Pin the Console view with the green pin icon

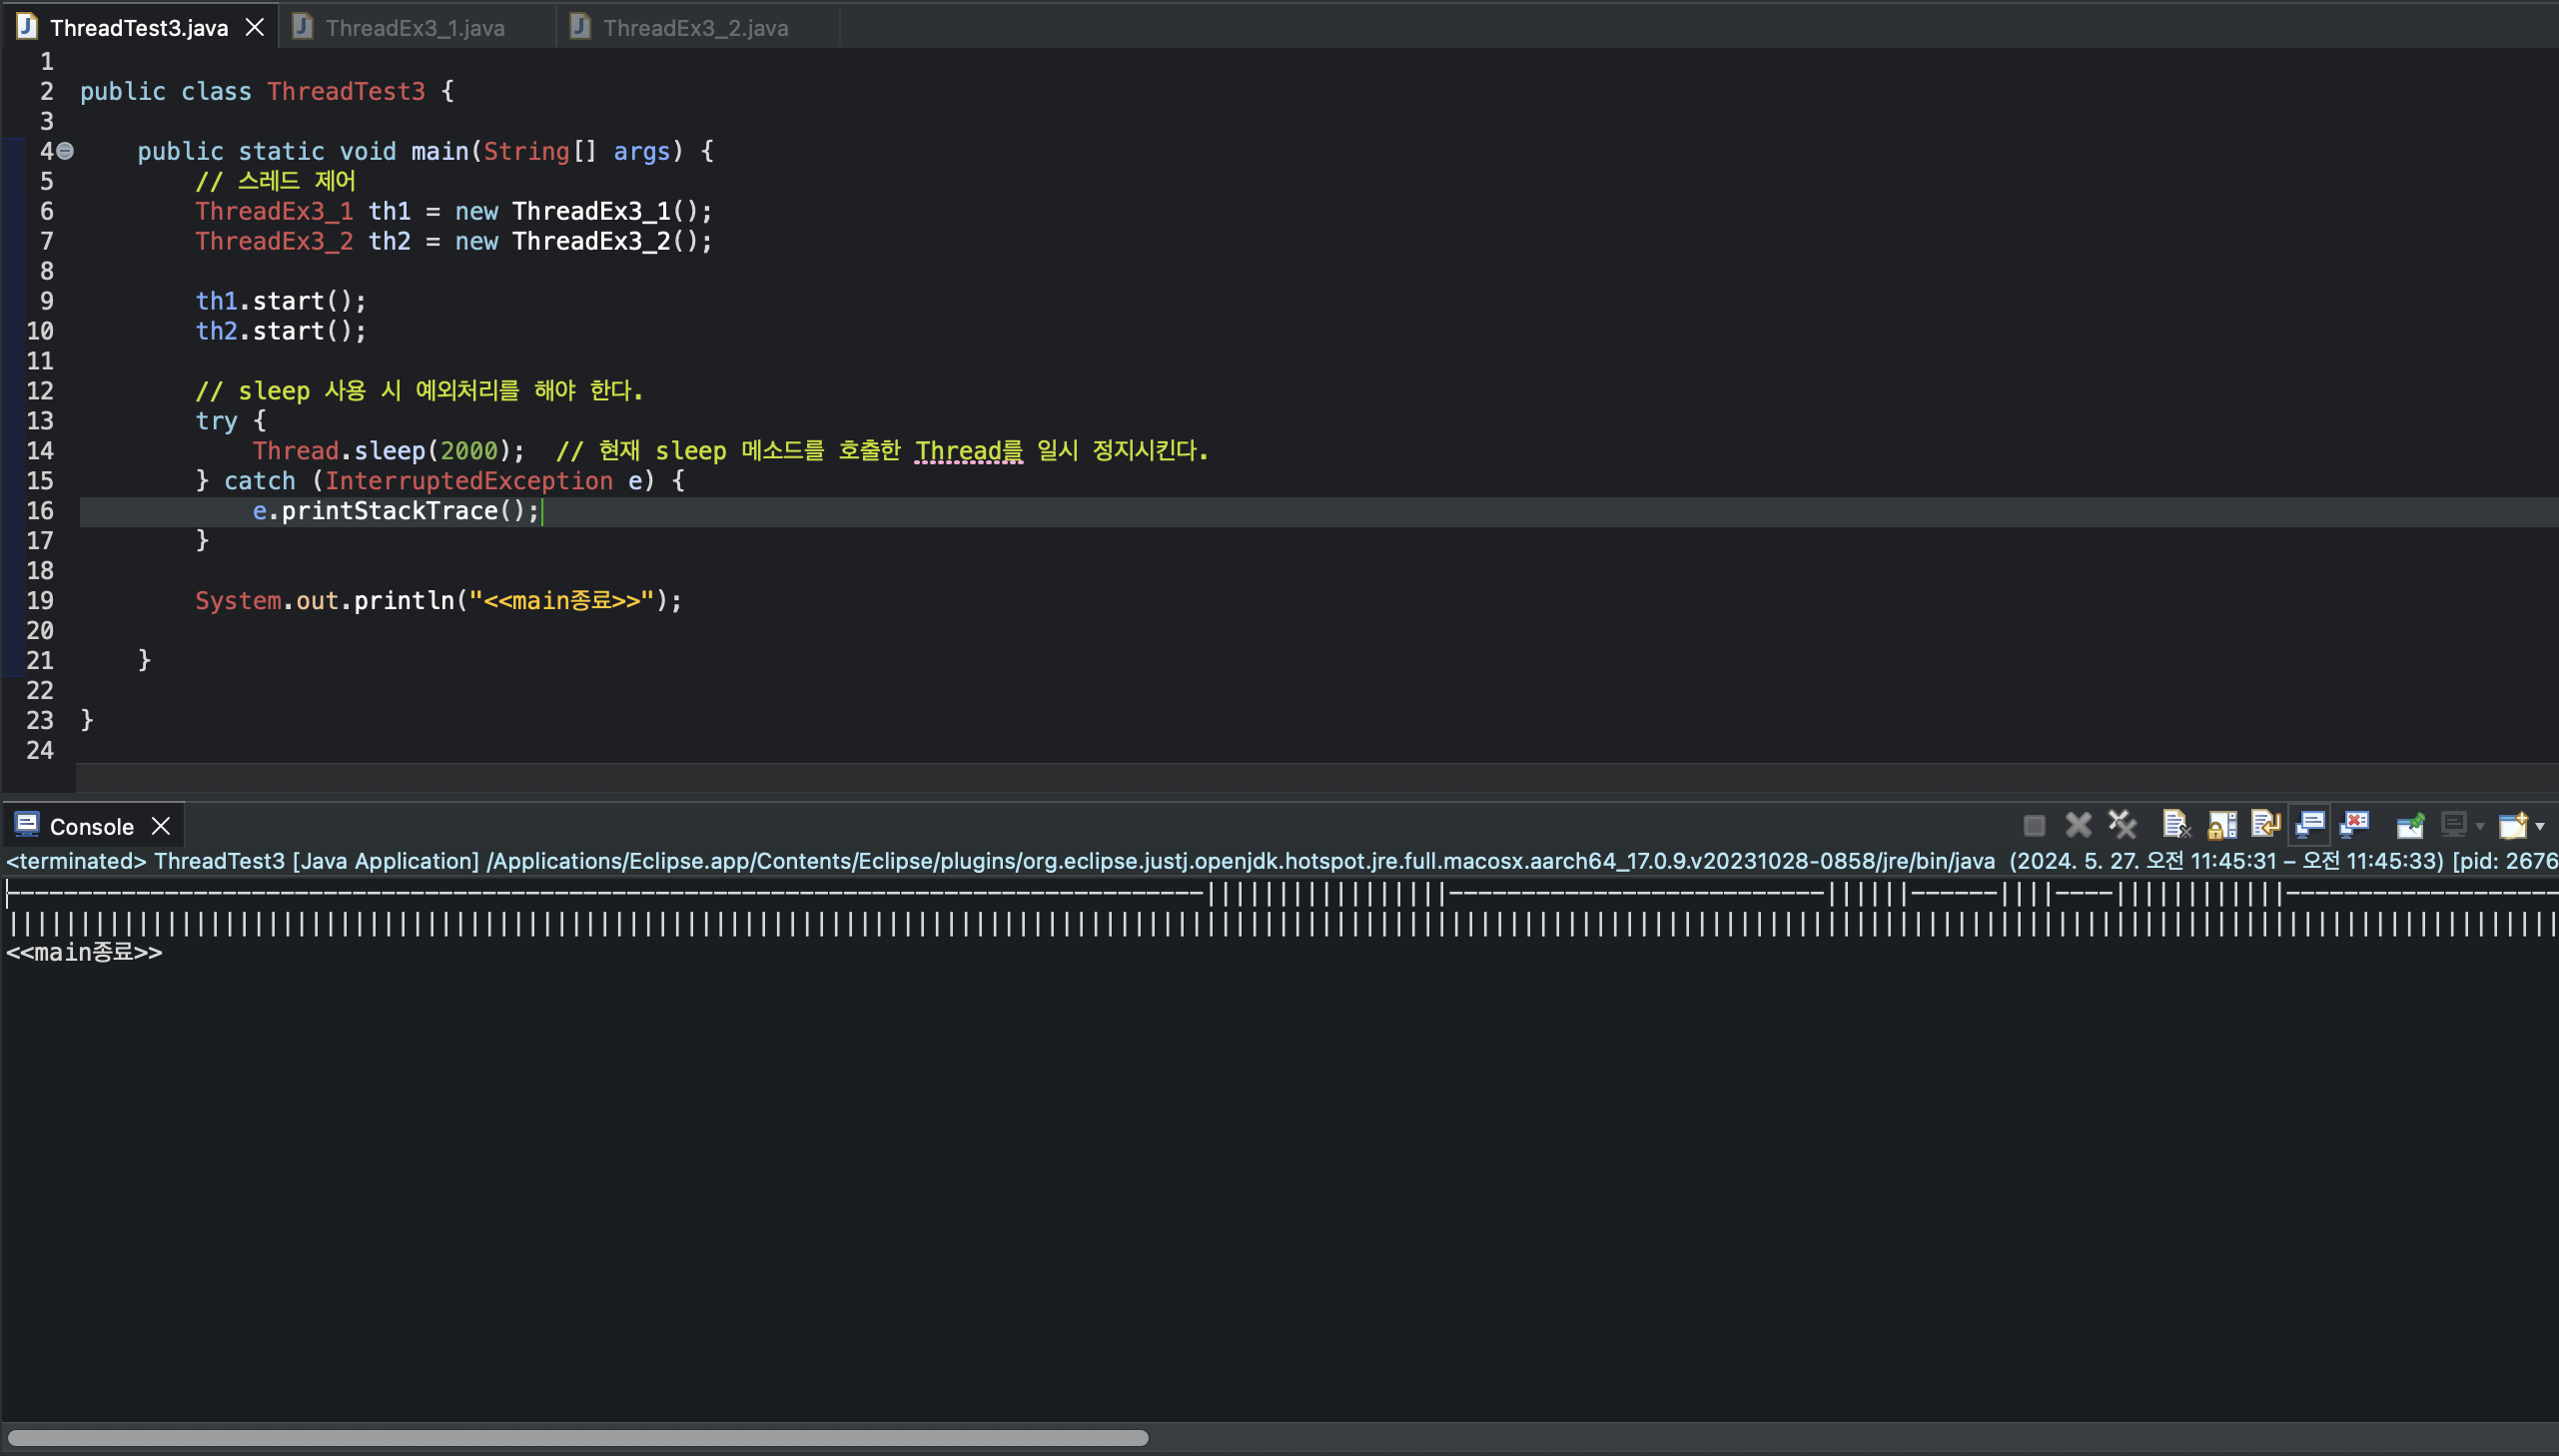pyautogui.click(x=2410, y=826)
